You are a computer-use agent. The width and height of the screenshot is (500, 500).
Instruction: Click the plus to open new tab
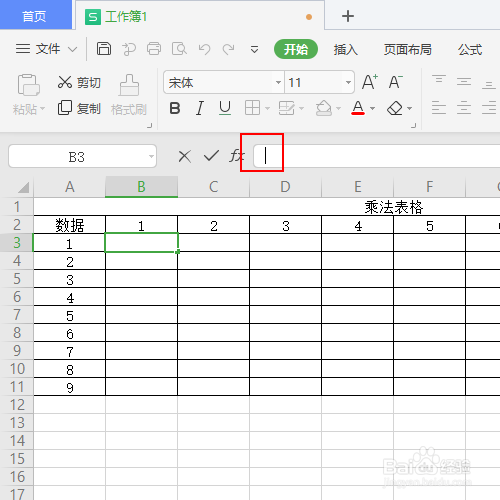pos(348,16)
